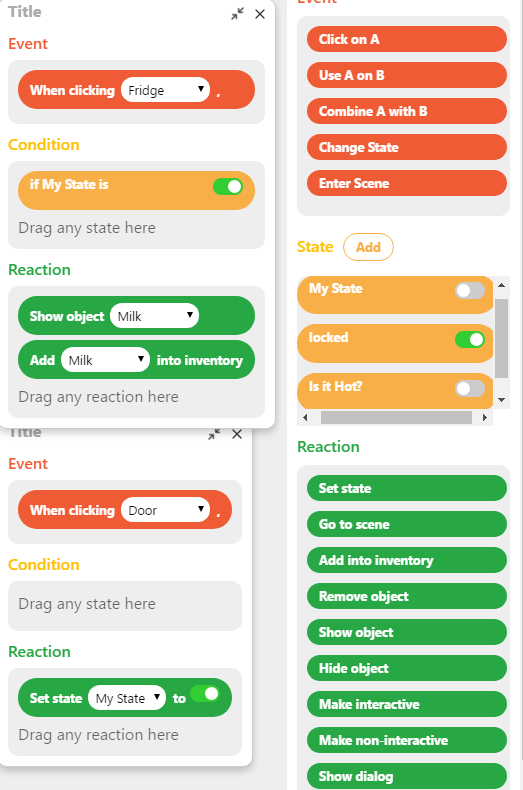Collapse the Door rule card with shrink icon
Screen dimensions: 523x790
coord(214,434)
